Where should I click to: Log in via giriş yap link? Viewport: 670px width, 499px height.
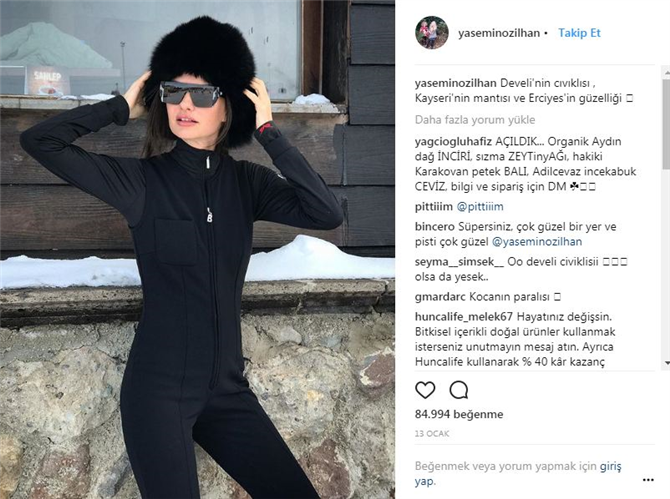[x=518, y=473]
